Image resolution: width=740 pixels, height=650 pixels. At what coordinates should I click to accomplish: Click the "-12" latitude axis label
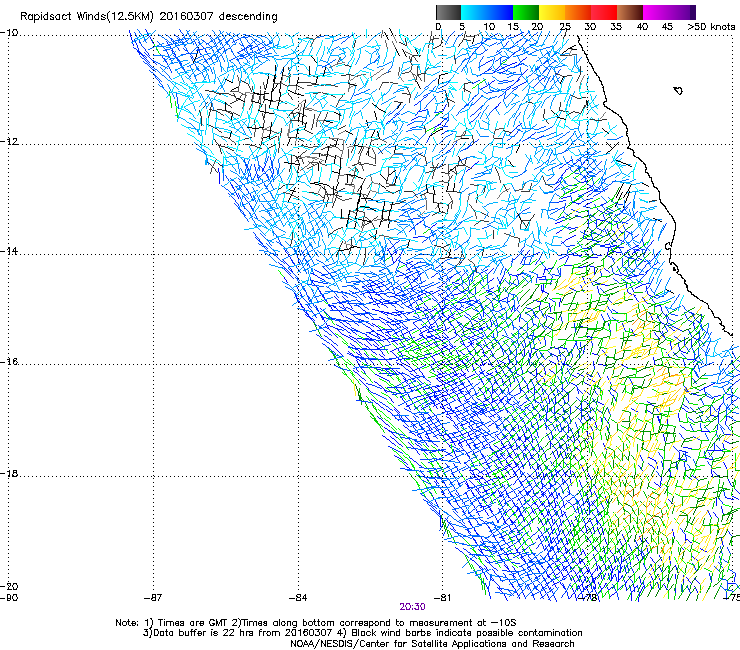click(x=9, y=142)
